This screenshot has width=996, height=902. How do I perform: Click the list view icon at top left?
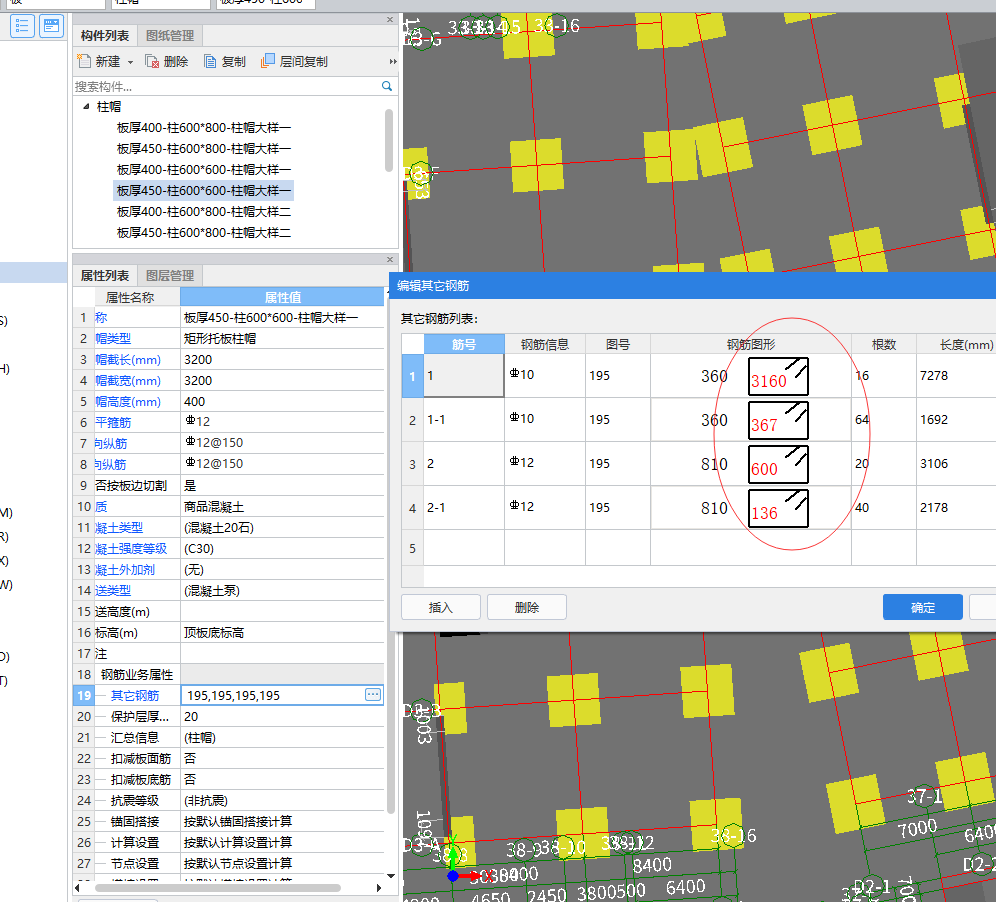point(22,26)
